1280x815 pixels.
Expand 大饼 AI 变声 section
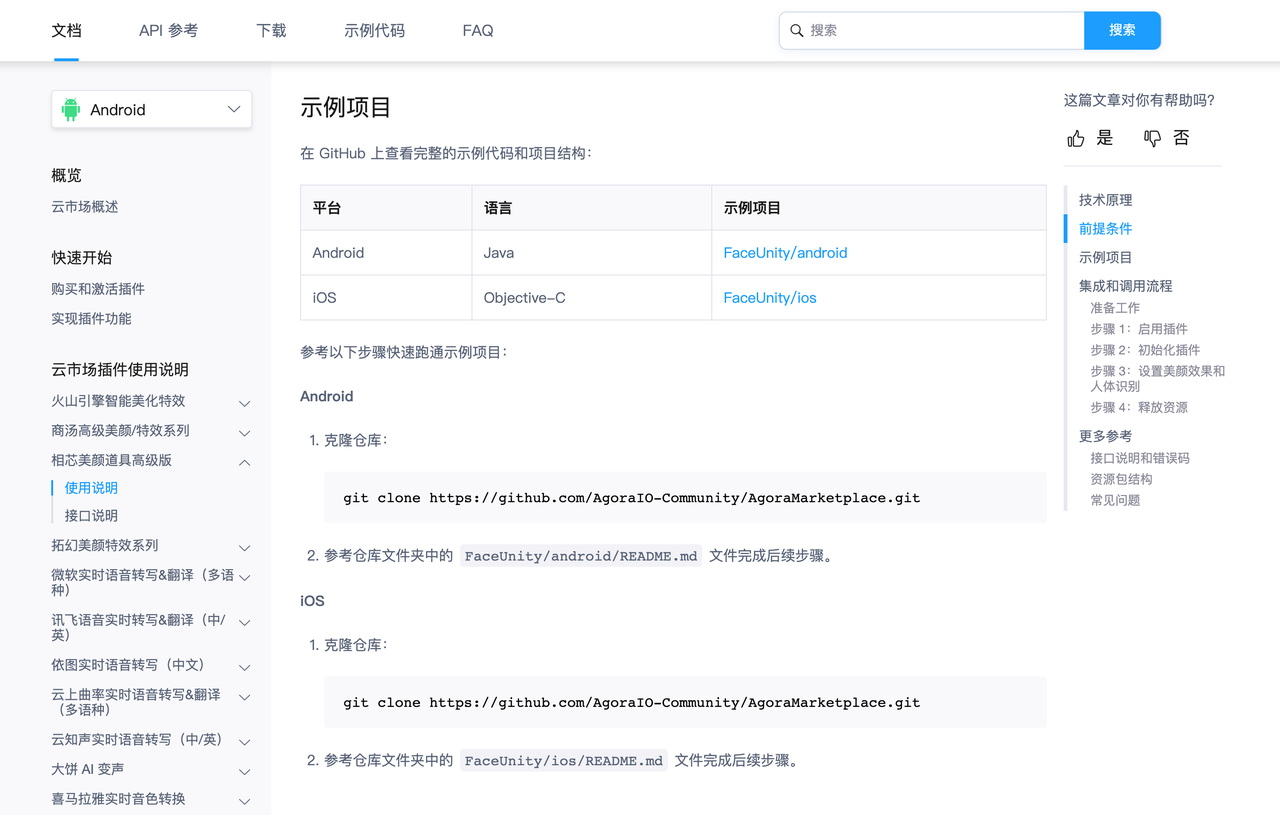(x=245, y=772)
